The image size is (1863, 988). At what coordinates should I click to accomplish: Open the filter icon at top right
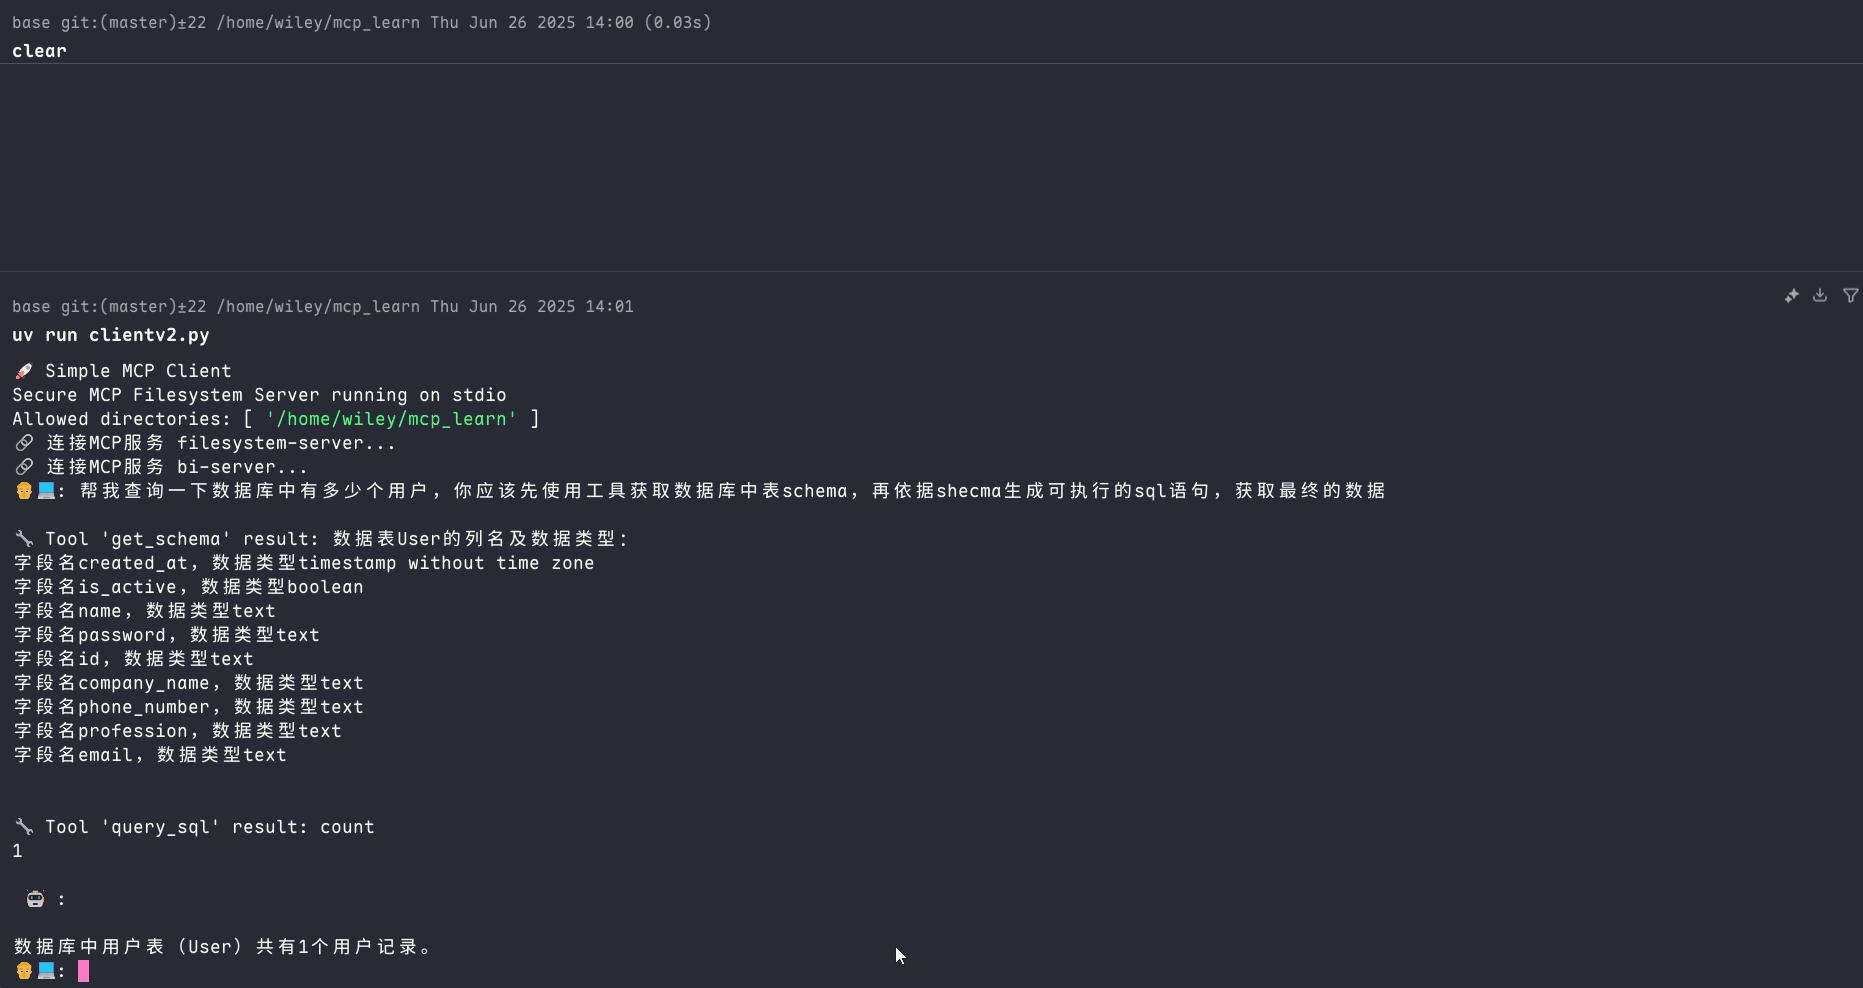(x=1851, y=295)
